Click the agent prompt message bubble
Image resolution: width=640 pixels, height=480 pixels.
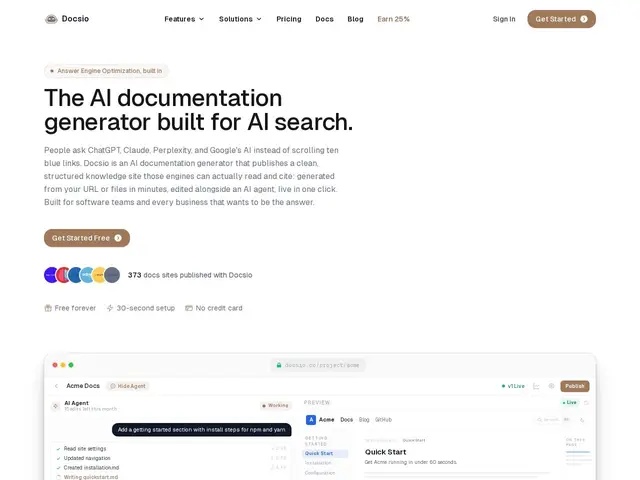pos(202,430)
